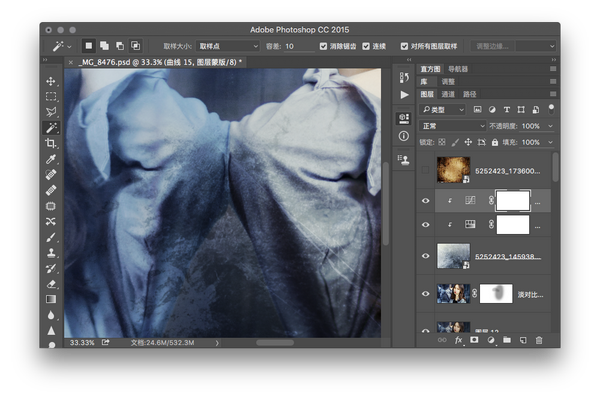Screen dimensions: 600x402
Task: Click Delete layer trash icon
Action: (539, 340)
